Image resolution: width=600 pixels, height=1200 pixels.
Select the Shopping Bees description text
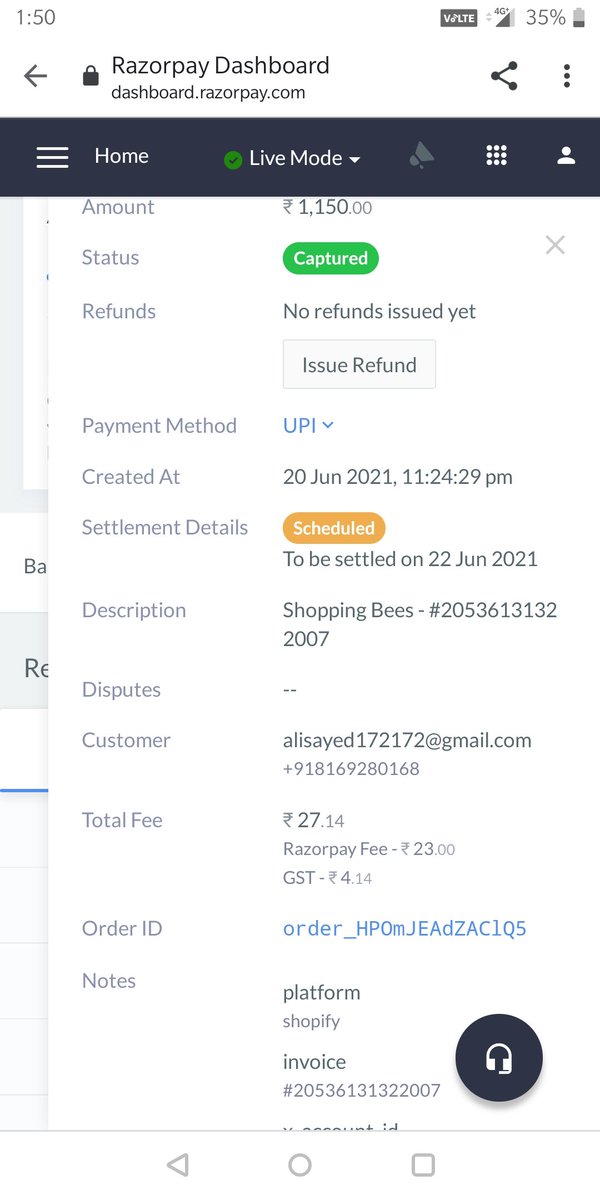click(420, 624)
